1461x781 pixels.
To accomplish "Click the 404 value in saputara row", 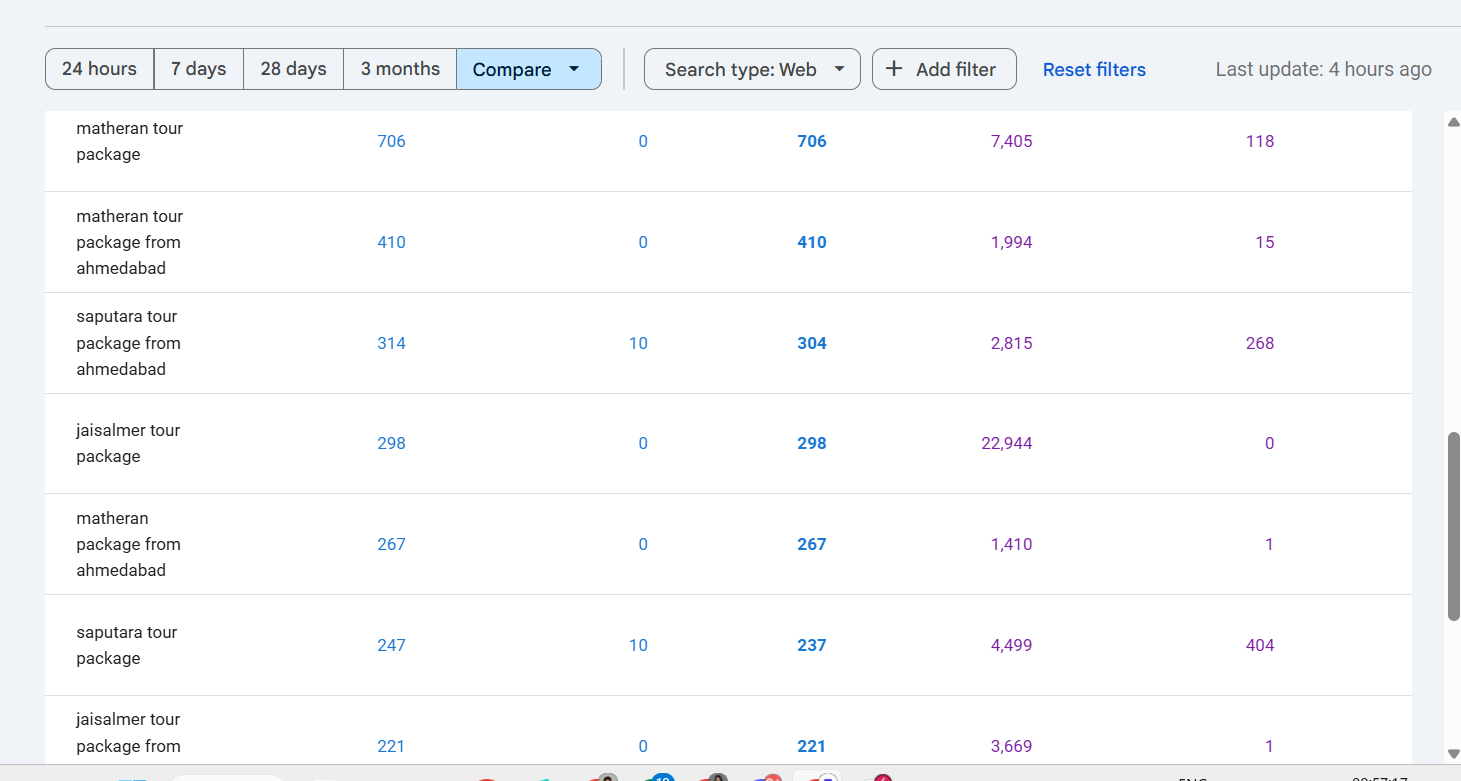I will click(1259, 645).
